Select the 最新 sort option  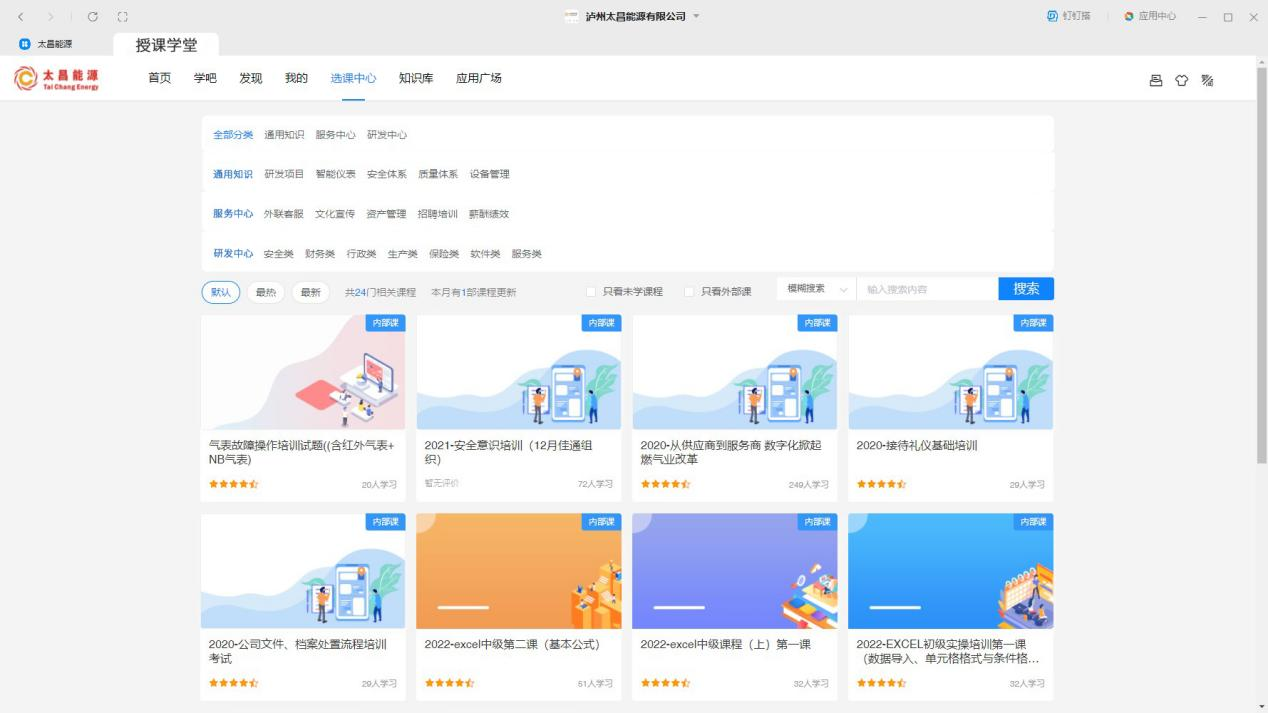(310, 292)
